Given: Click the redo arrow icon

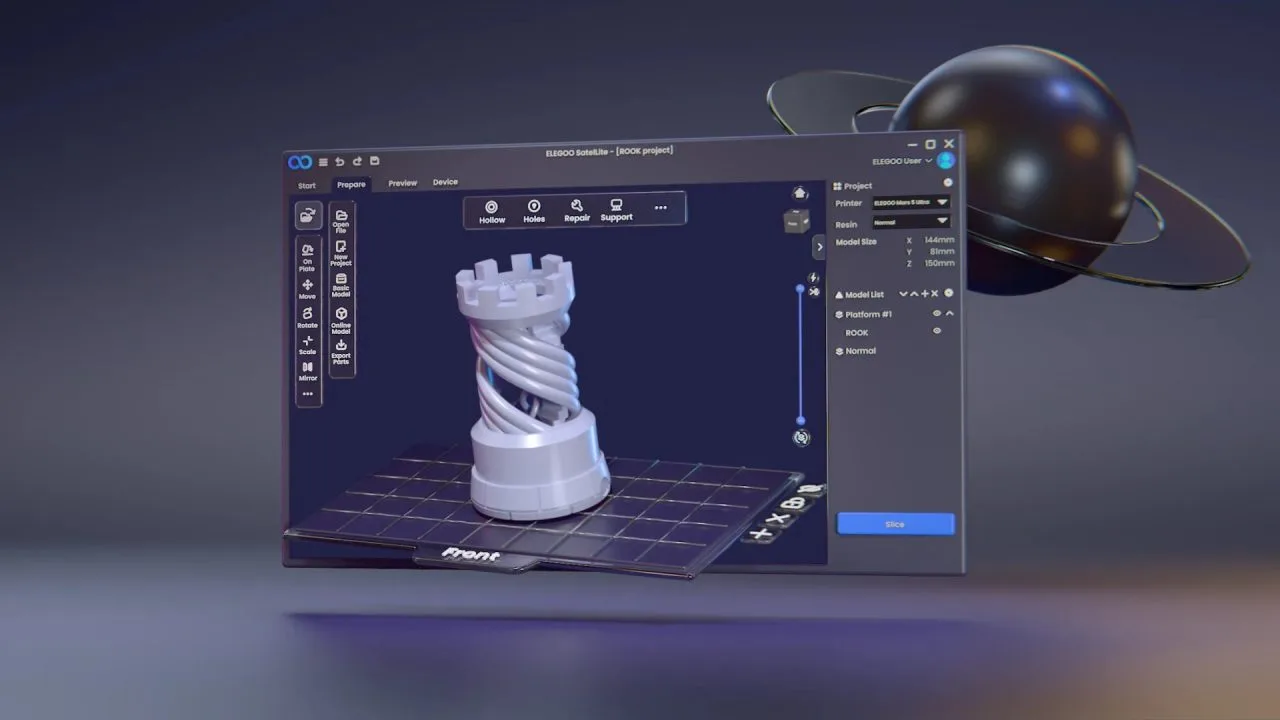Looking at the screenshot, I should tap(357, 161).
